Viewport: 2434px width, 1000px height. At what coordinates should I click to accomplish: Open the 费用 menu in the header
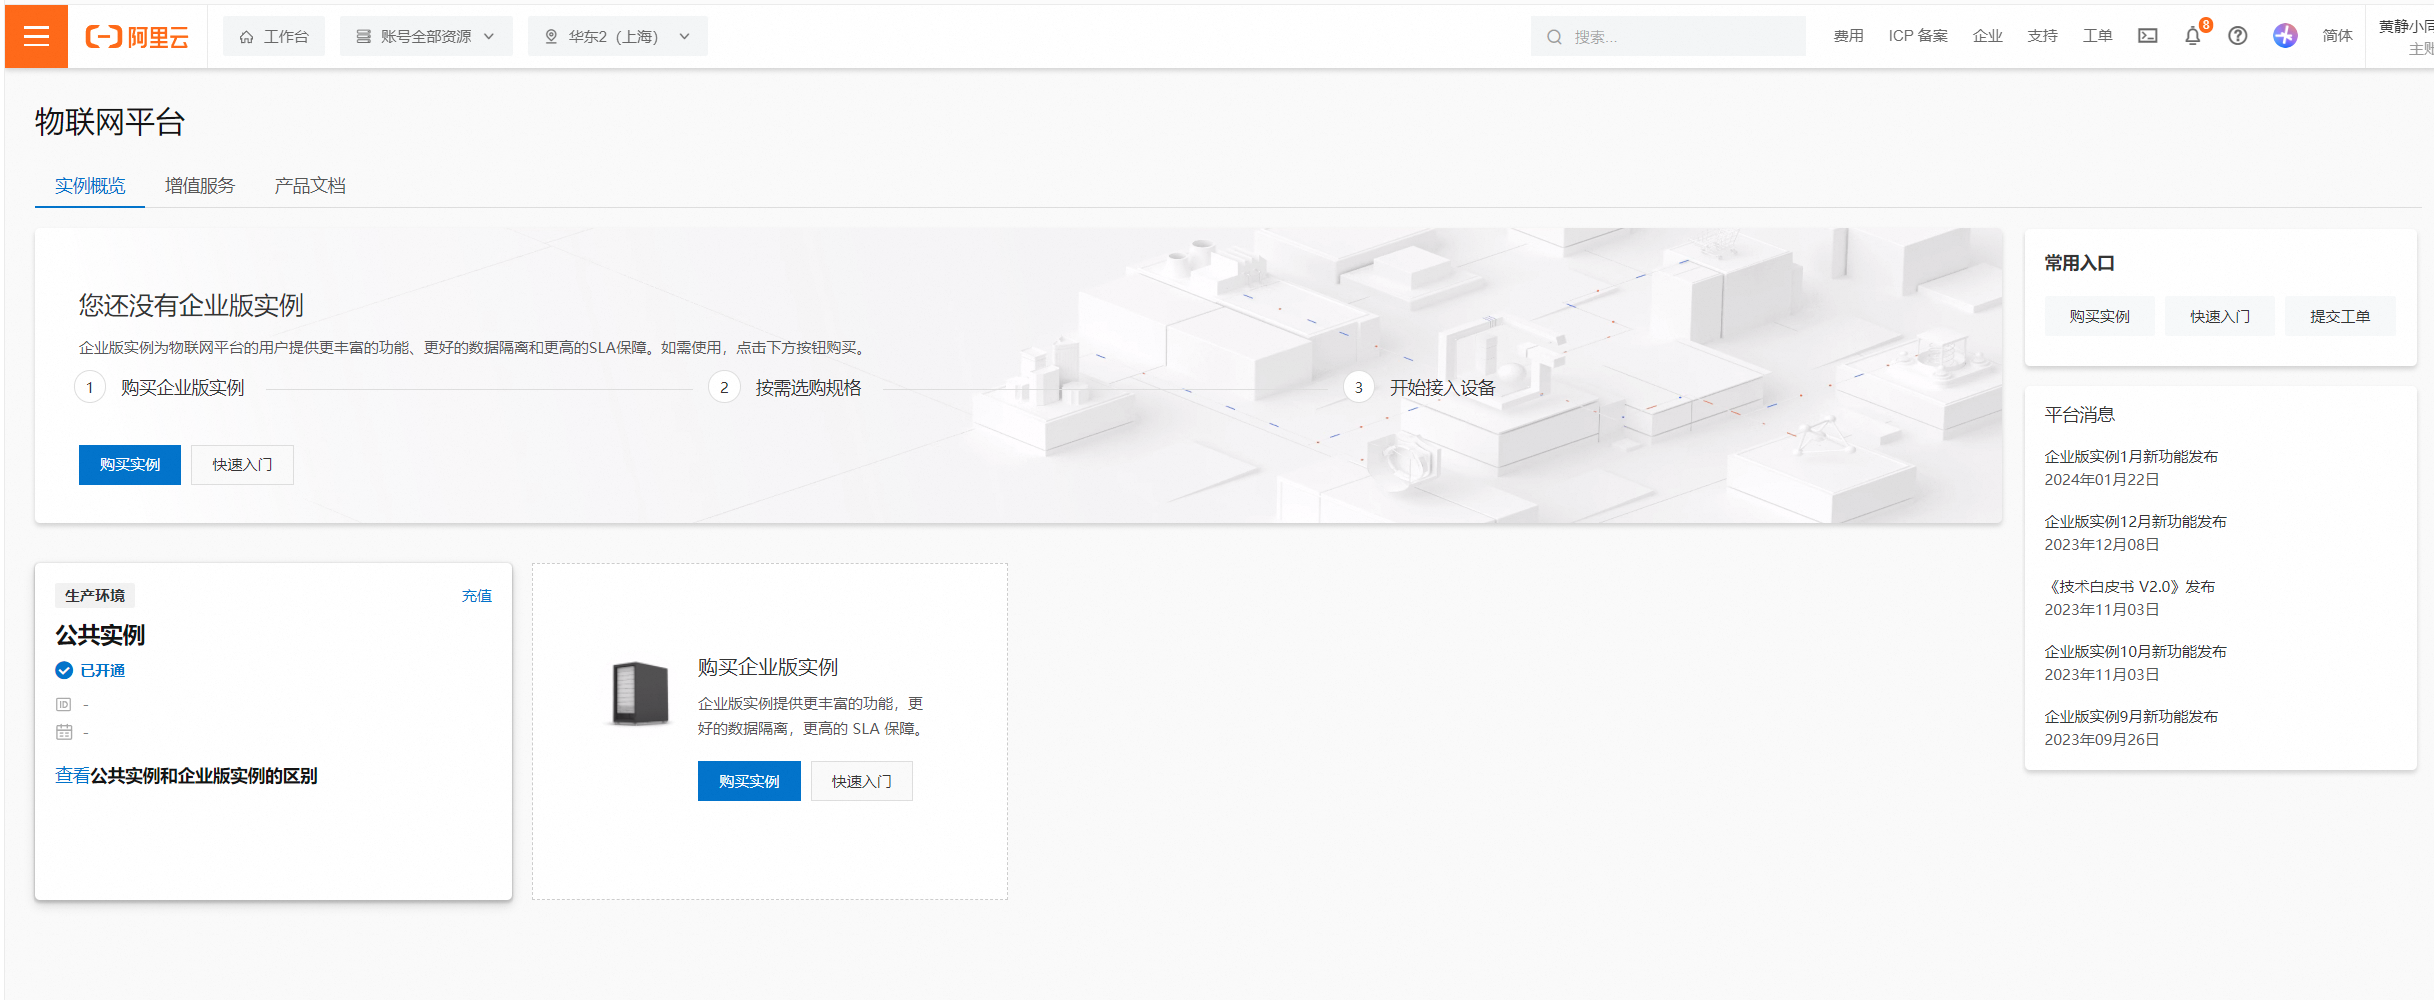pos(1848,36)
